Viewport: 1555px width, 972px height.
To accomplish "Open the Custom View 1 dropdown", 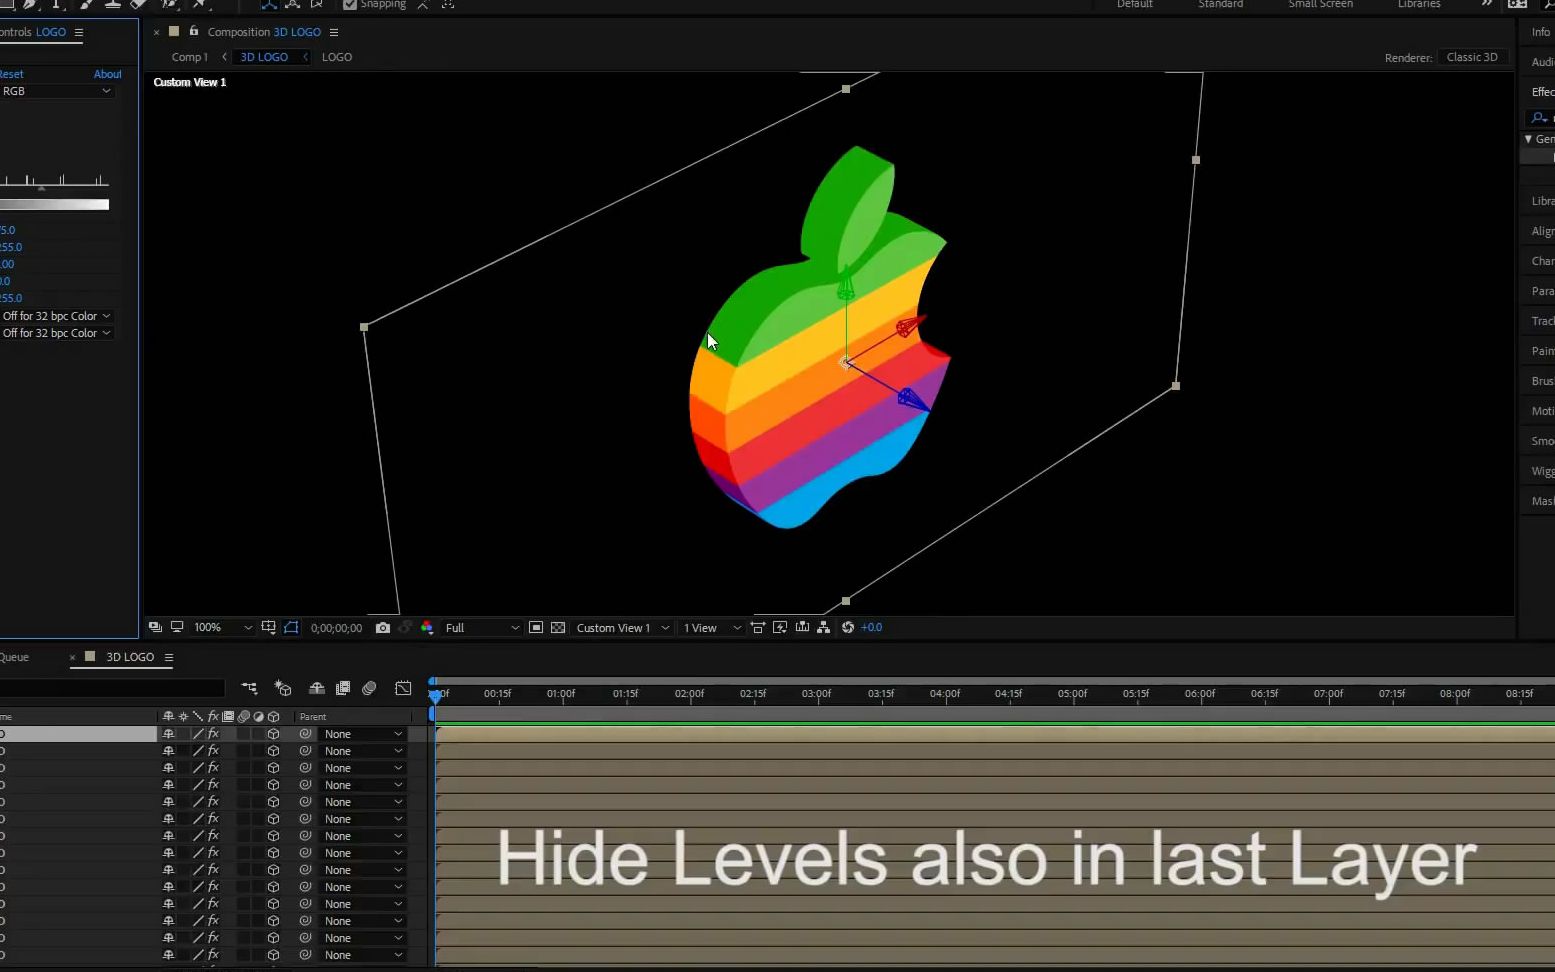I will tap(622, 627).
